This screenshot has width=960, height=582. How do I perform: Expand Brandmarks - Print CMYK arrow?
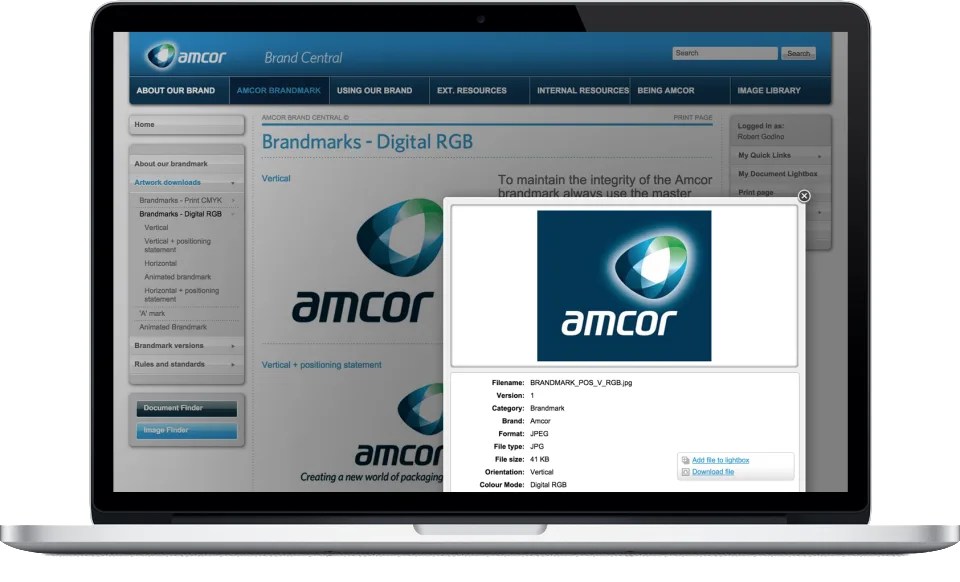(x=233, y=201)
